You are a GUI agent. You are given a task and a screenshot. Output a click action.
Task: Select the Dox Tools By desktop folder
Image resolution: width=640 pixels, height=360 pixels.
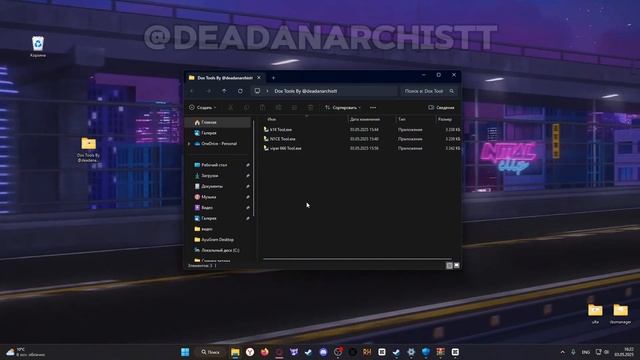pos(89,150)
